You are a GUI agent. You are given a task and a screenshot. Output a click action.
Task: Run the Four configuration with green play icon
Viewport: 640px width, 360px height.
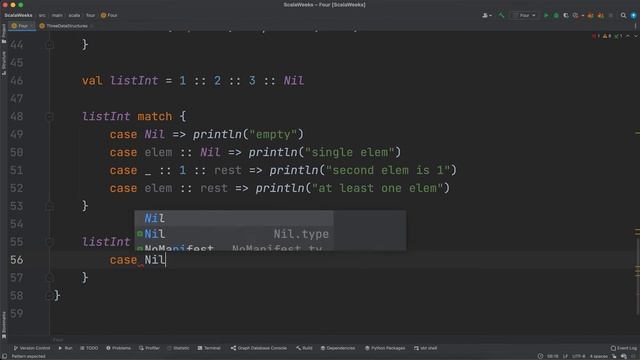546,16
